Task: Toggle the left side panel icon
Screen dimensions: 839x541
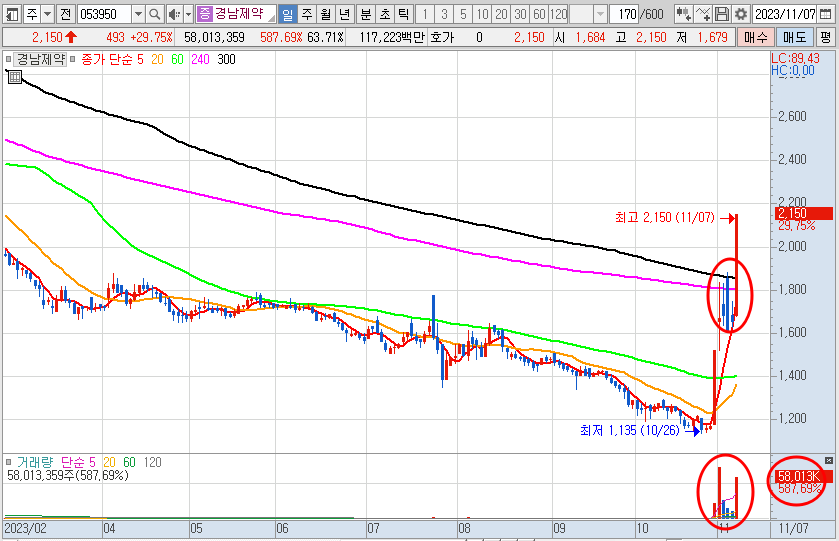Action: coord(12,14)
